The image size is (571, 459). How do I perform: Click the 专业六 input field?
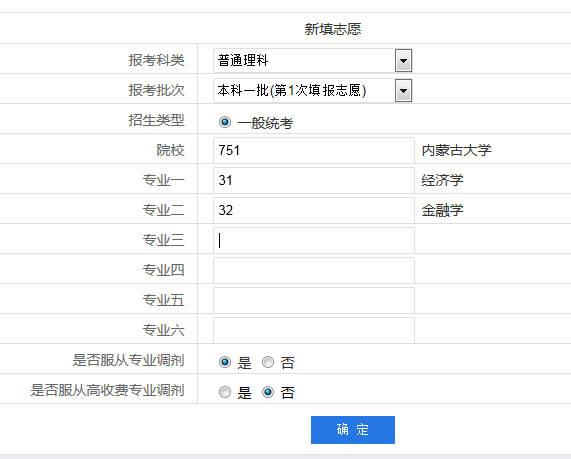coord(314,330)
